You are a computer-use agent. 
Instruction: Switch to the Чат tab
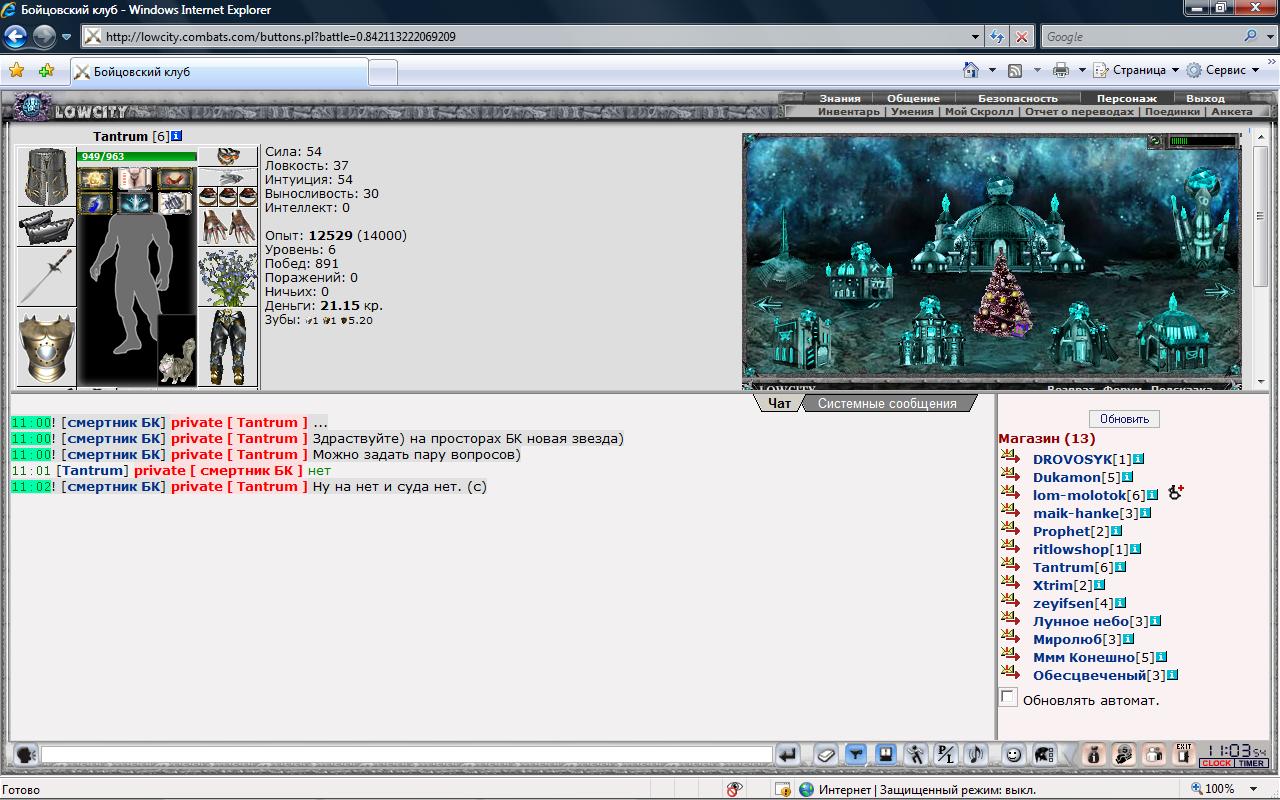tap(779, 403)
